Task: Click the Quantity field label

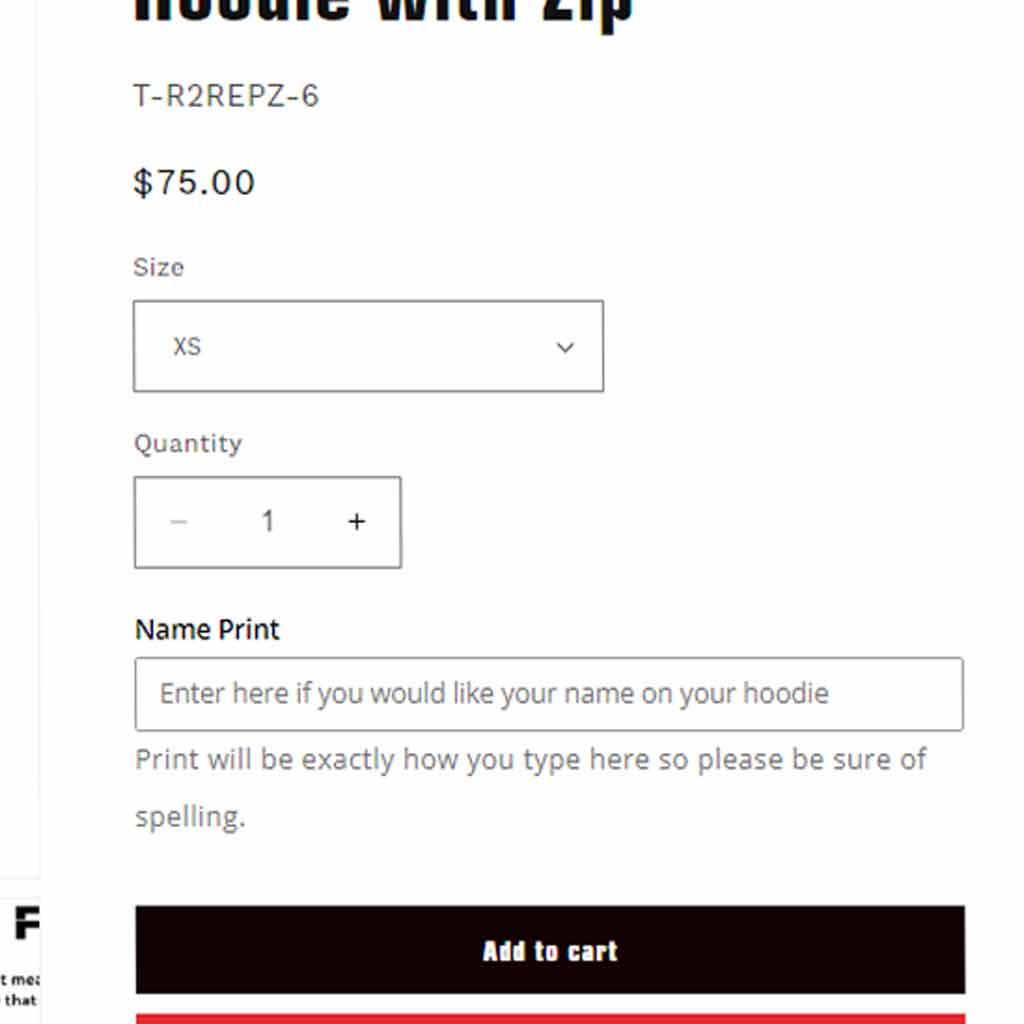Action: tap(188, 443)
